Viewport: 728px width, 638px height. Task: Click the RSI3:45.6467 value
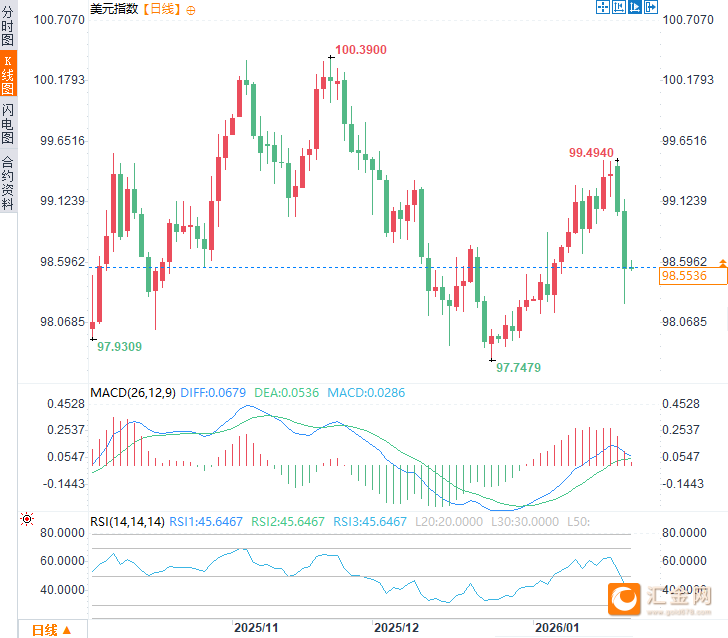tap(370, 522)
